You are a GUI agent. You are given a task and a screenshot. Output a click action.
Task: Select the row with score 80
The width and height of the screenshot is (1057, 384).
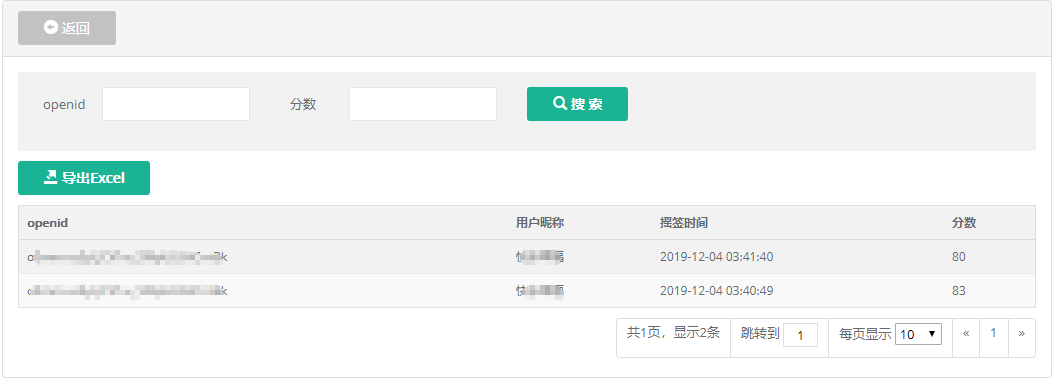[526, 257]
